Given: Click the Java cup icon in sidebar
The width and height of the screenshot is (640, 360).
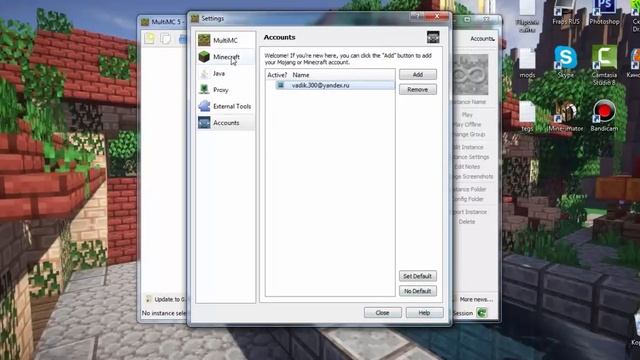Looking at the screenshot, I should tap(204, 73).
